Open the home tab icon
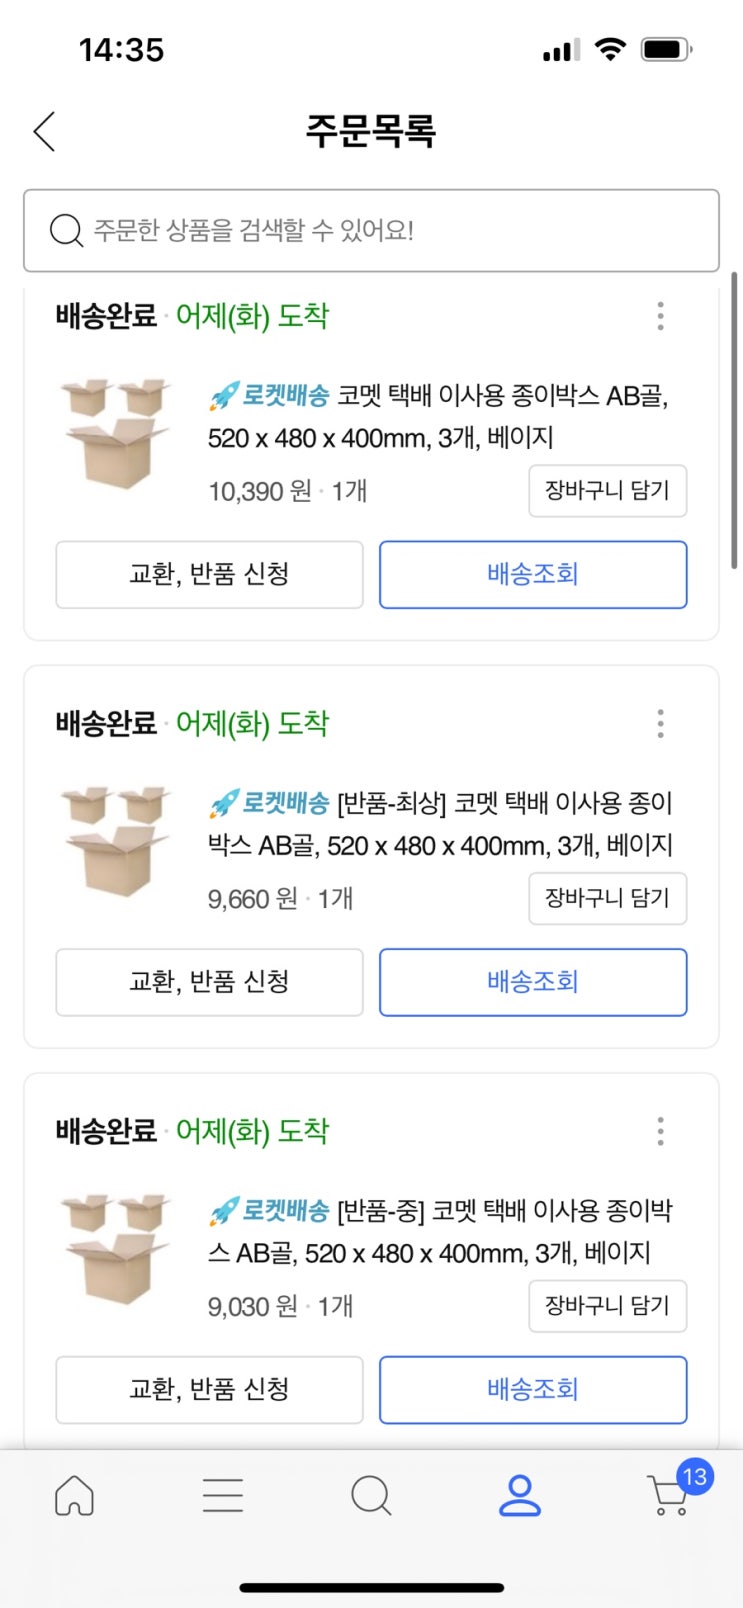 (x=74, y=1495)
